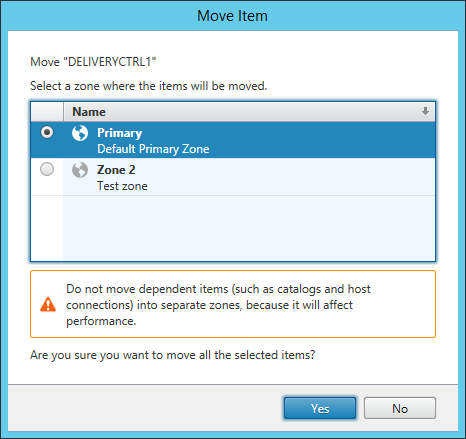466x439 pixels.
Task: Pick the Zone 2 name label
Action: [116, 170]
